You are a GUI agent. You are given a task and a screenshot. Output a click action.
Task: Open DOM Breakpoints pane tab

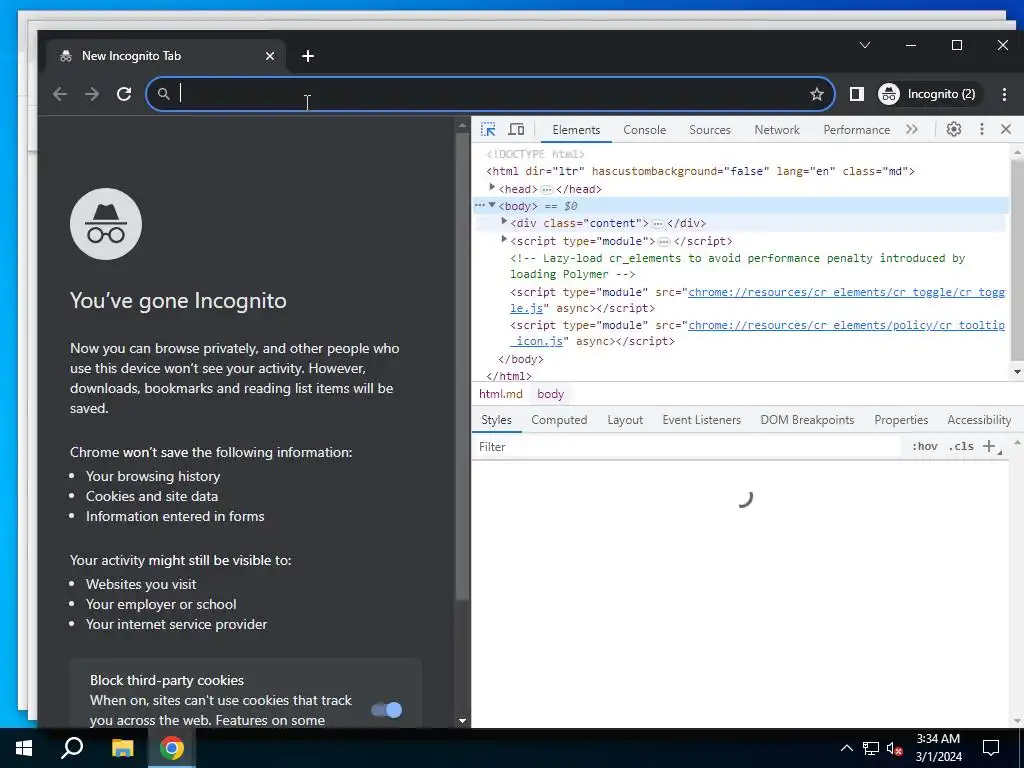tap(807, 420)
